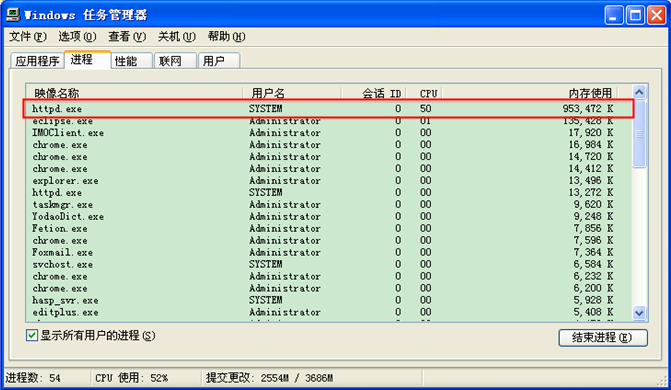Screen dimensions: 671x390
Task: Minimize the Task Manager window
Action: click(x=614, y=15)
